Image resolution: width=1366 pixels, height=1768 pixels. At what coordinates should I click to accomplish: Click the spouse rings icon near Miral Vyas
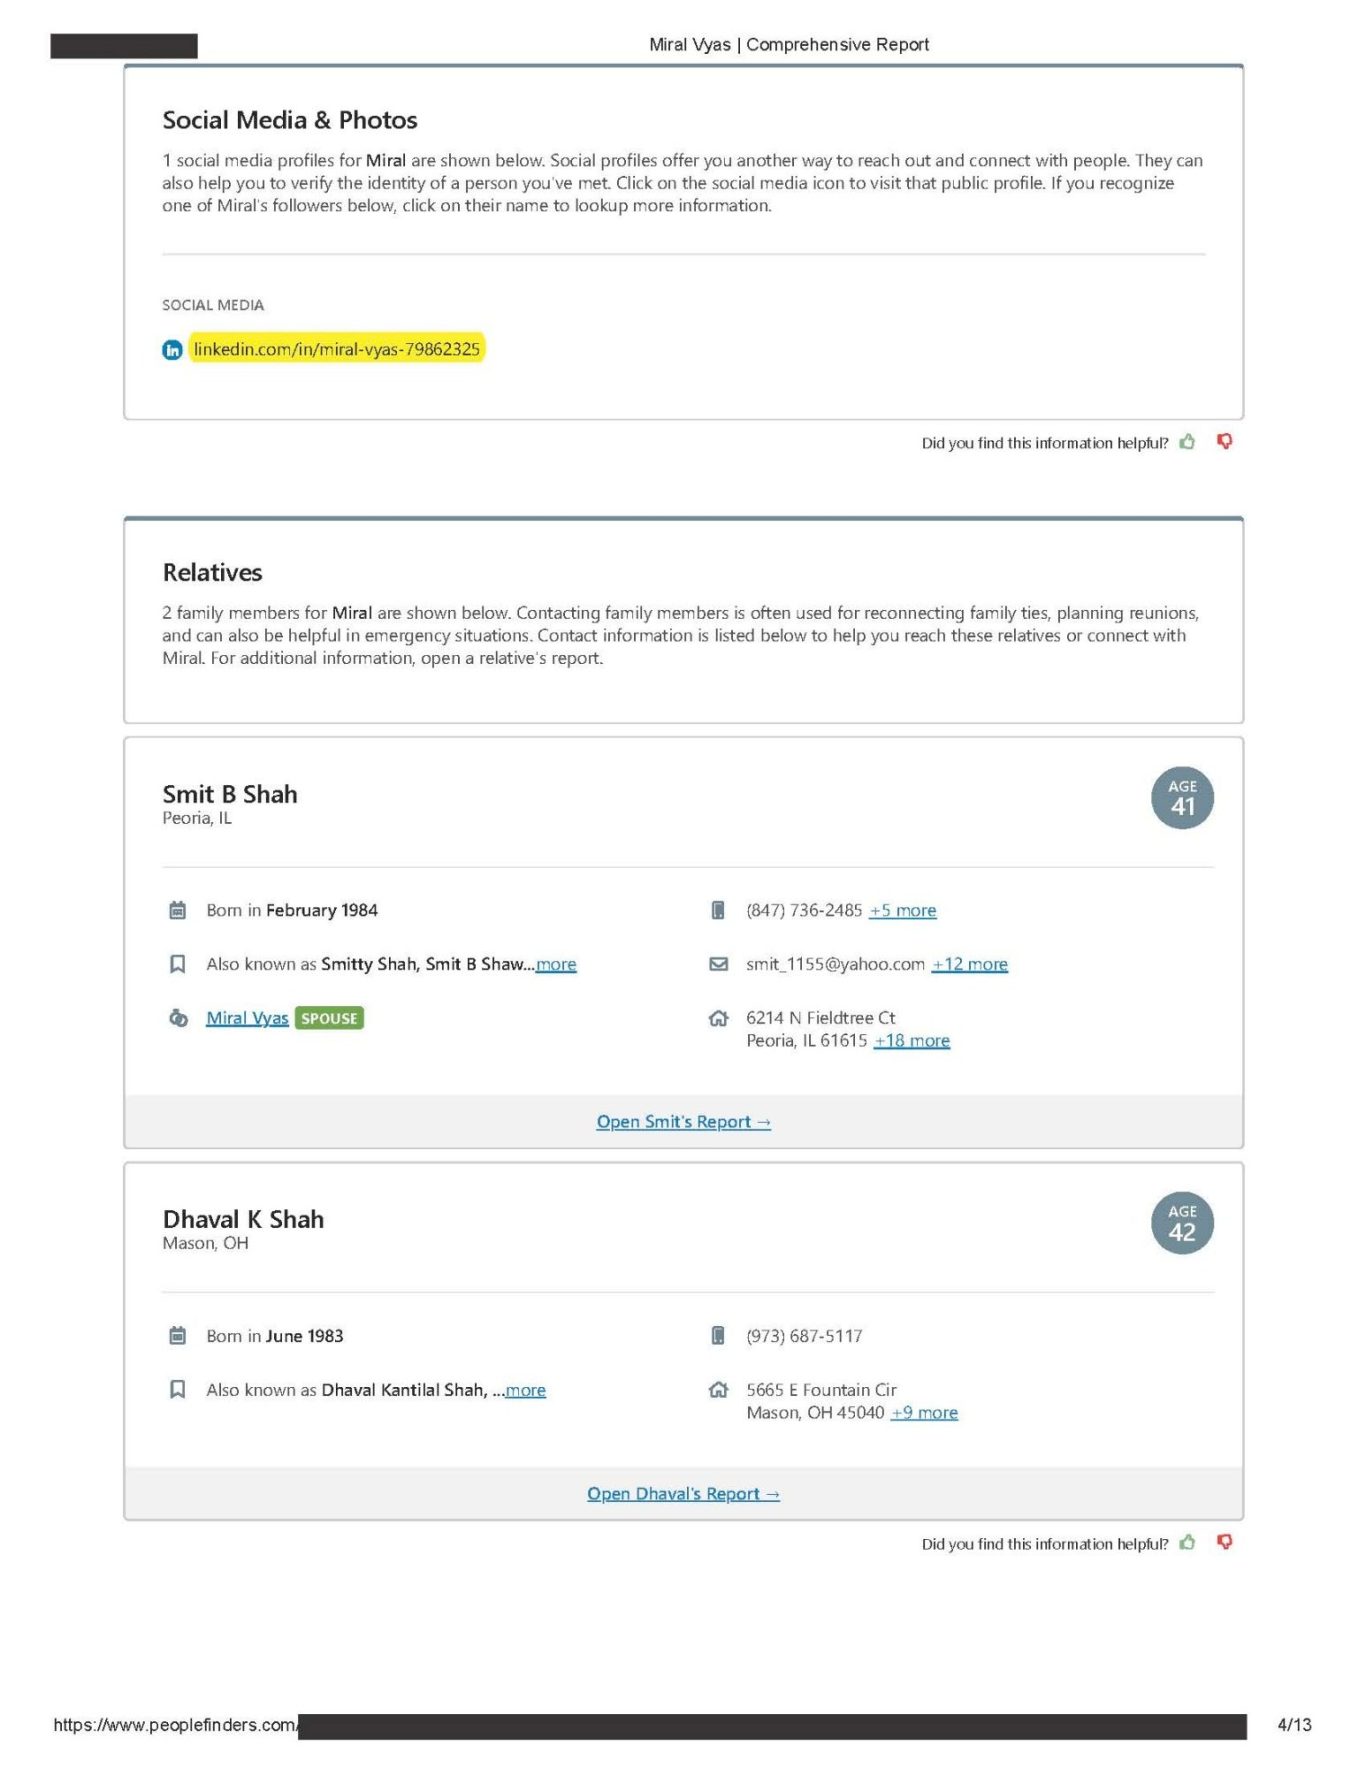(178, 1018)
